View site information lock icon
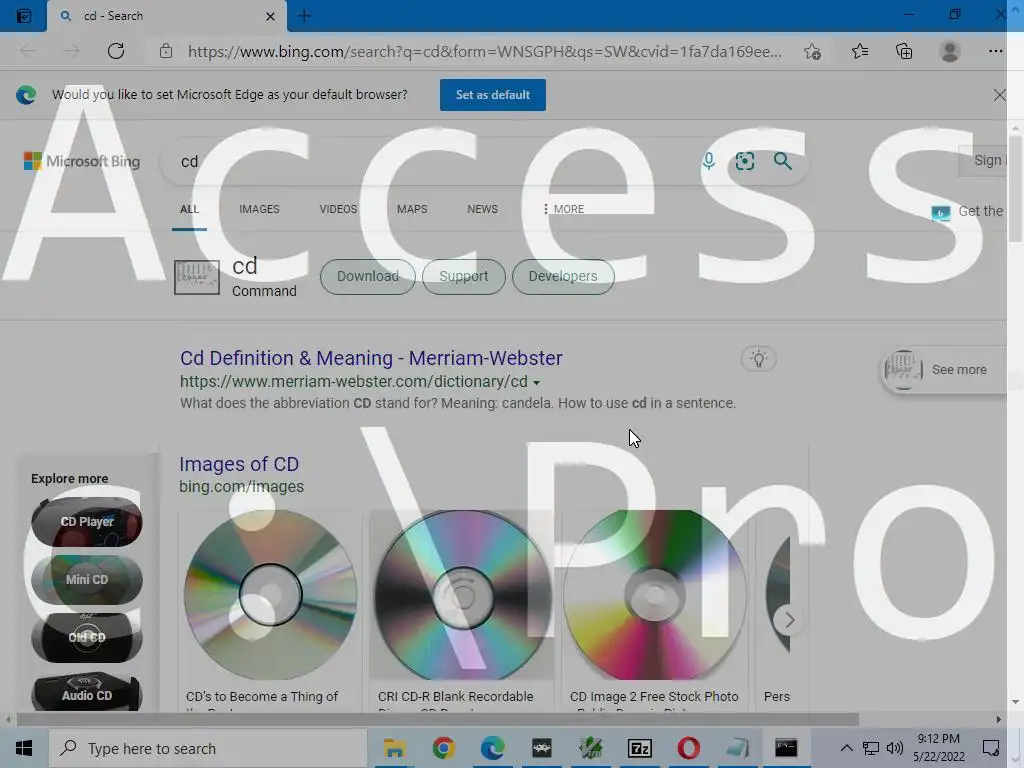The width and height of the screenshot is (1024, 768). 166,51
